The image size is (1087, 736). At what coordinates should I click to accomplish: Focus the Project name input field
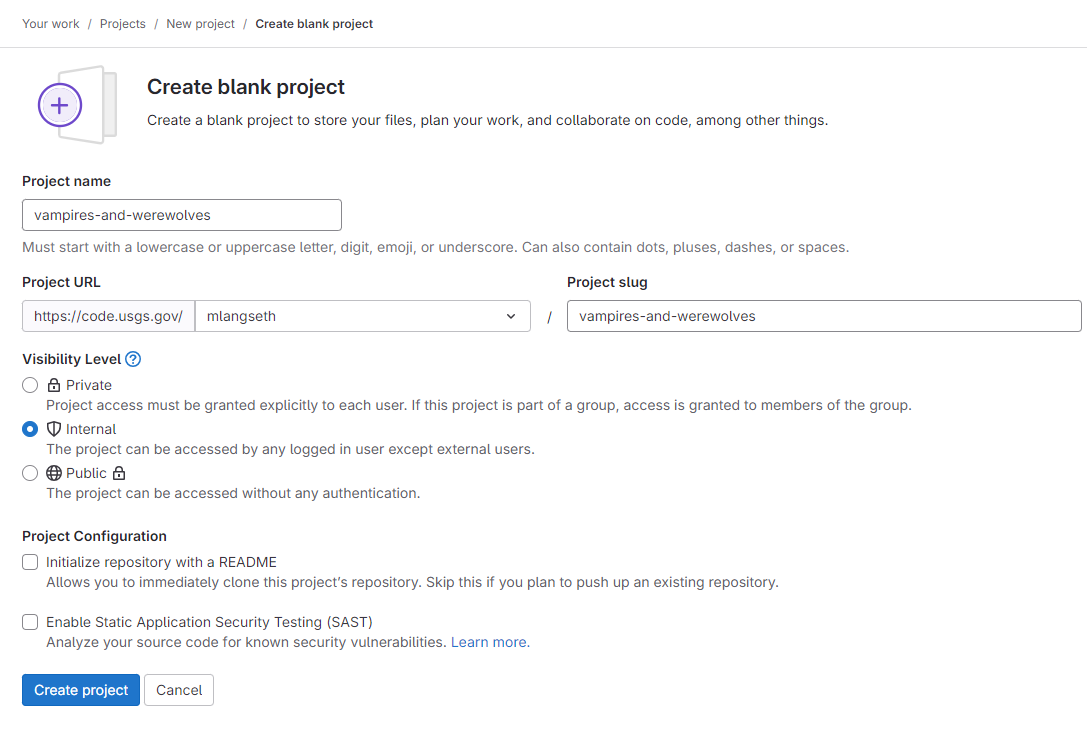pos(182,215)
